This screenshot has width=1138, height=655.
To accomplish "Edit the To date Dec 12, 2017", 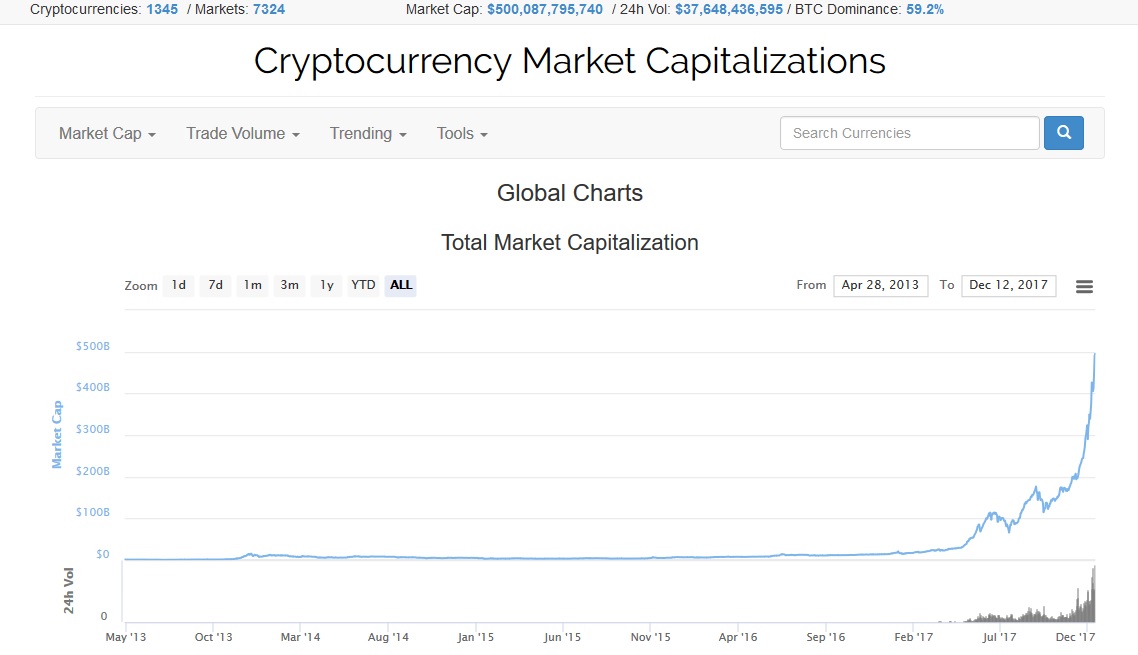I will (x=1008, y=285).
